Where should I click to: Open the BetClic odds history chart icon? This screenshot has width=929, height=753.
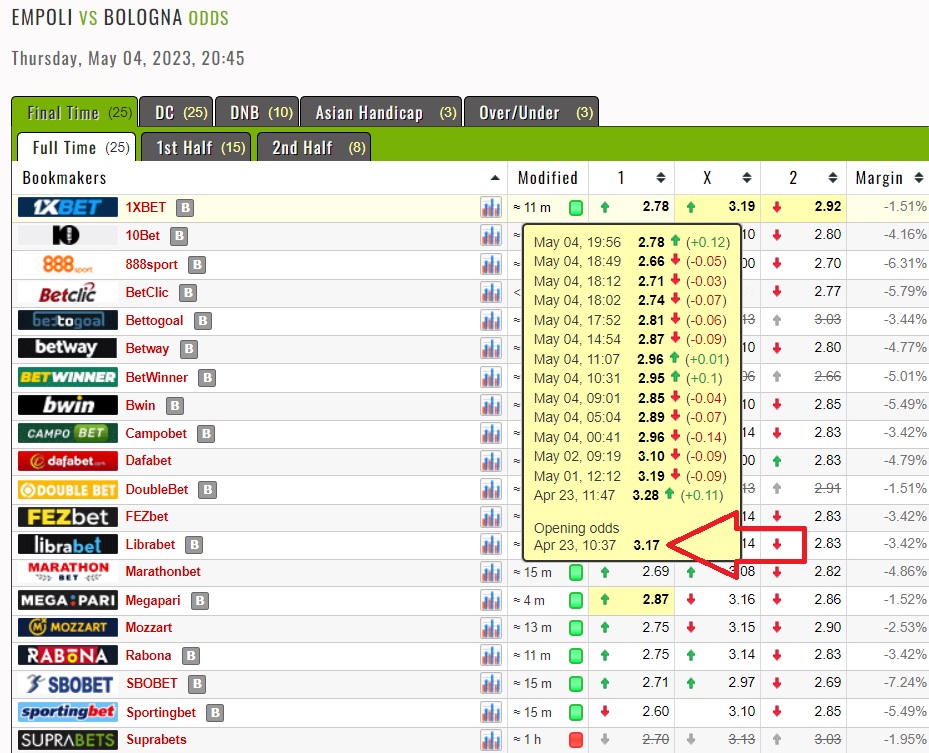click(x=491, y=292)
